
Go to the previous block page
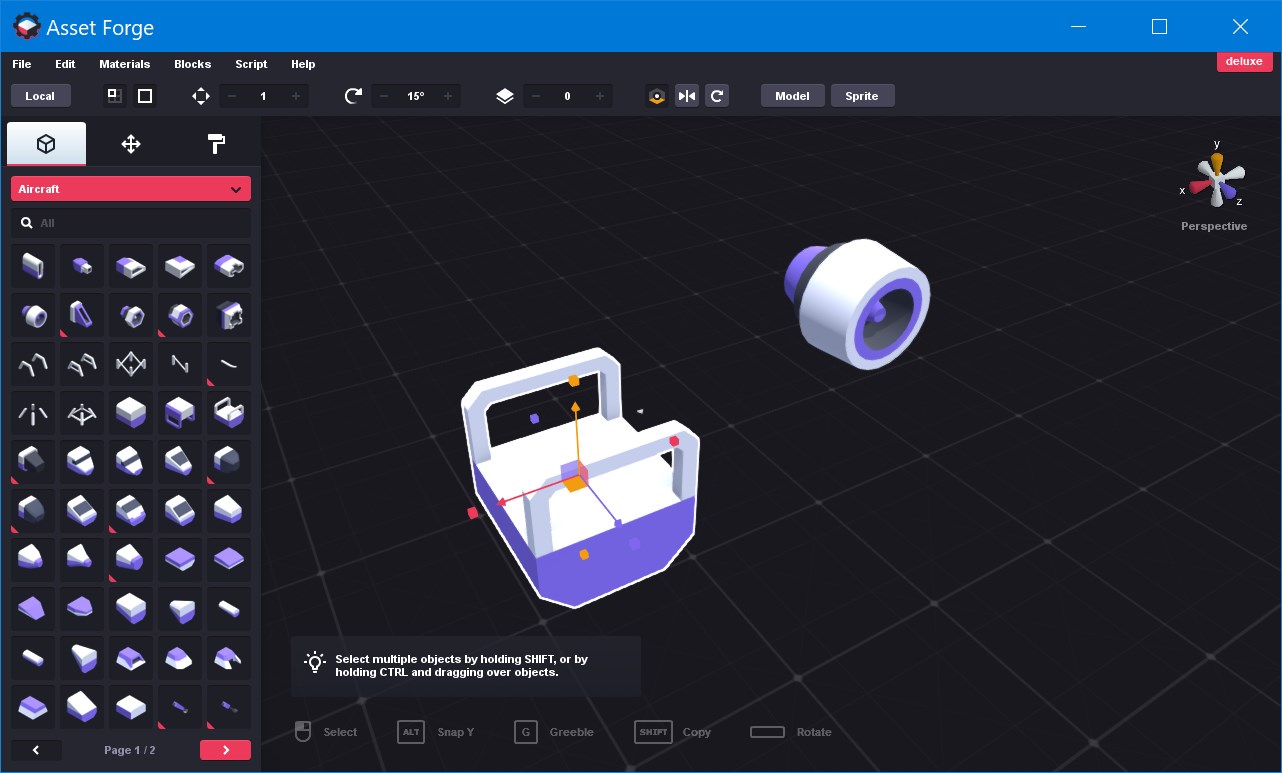(36, 750)
